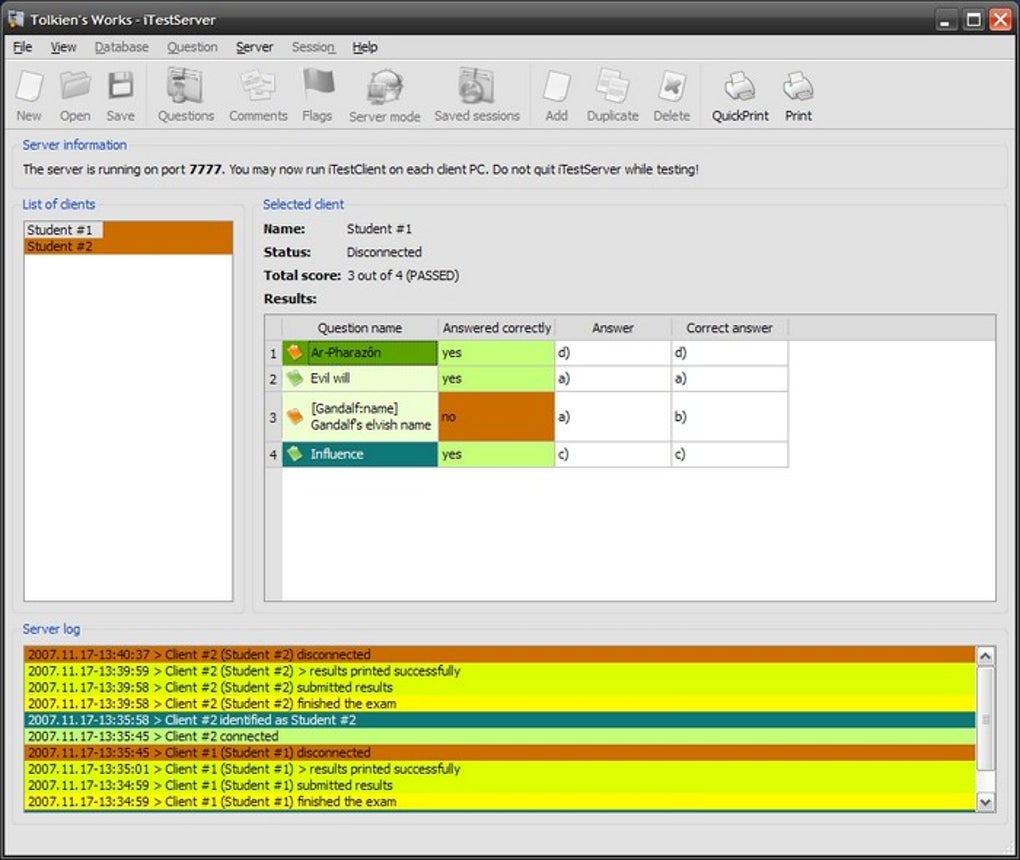Select log entry Client #1 disconnected at 13:35:45
This screenshot has width=1020, height=860.
tap(500, 753)
